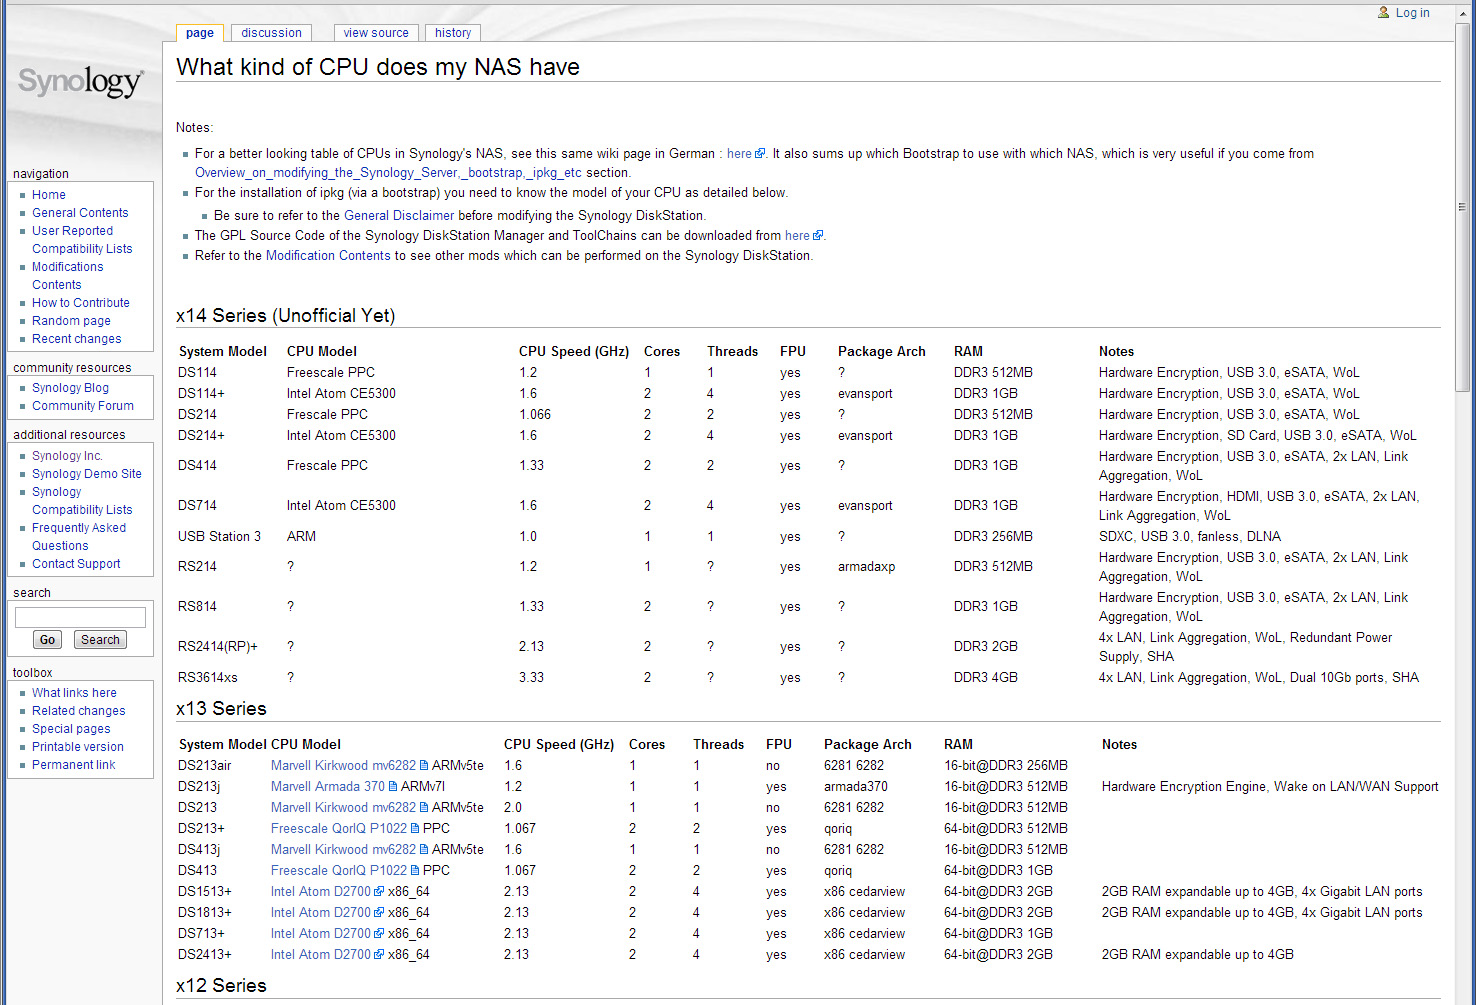The width and height of the screenshot is (1476, 1005).
Task: Open a Random page
Action: 71,321
